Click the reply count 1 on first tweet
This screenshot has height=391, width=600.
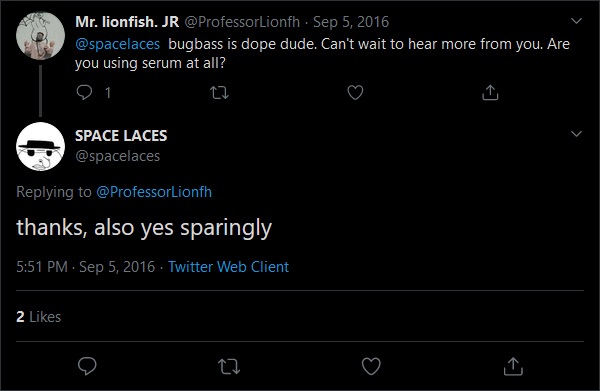pyautogui.click(x=108, y=93)
